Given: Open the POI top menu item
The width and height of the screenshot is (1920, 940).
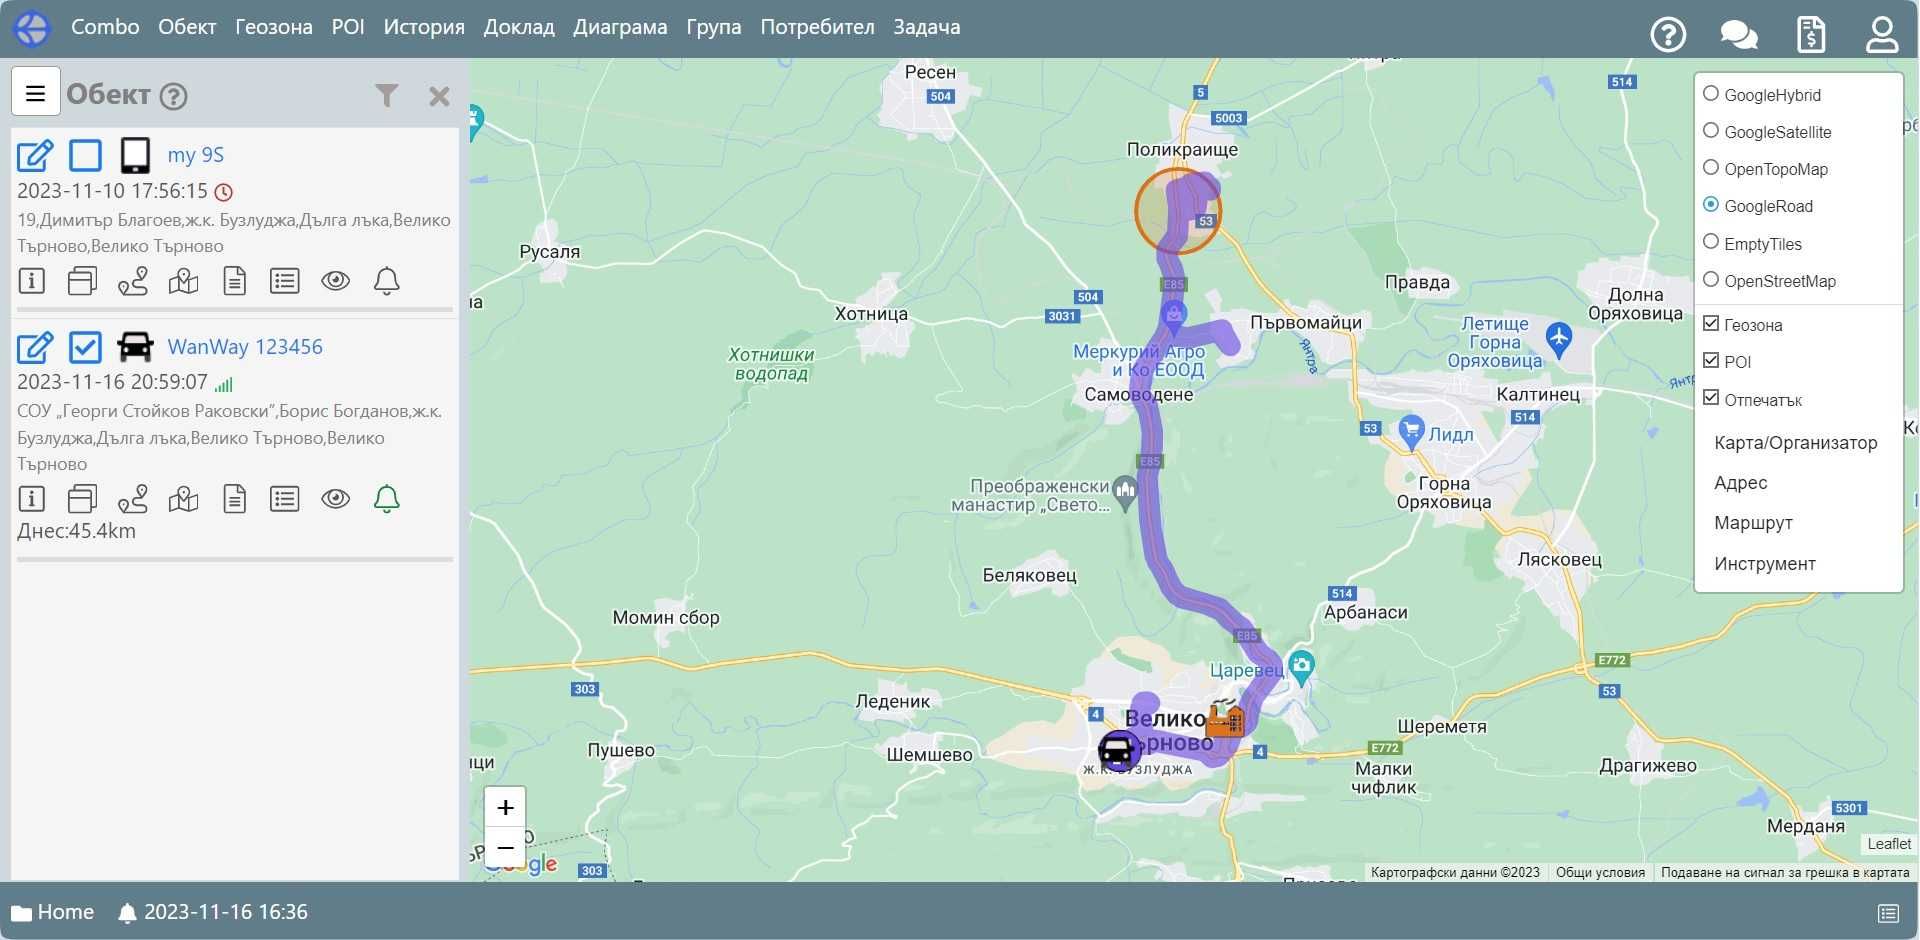Looking at the screenshot, I should click(x=348, y=27).
